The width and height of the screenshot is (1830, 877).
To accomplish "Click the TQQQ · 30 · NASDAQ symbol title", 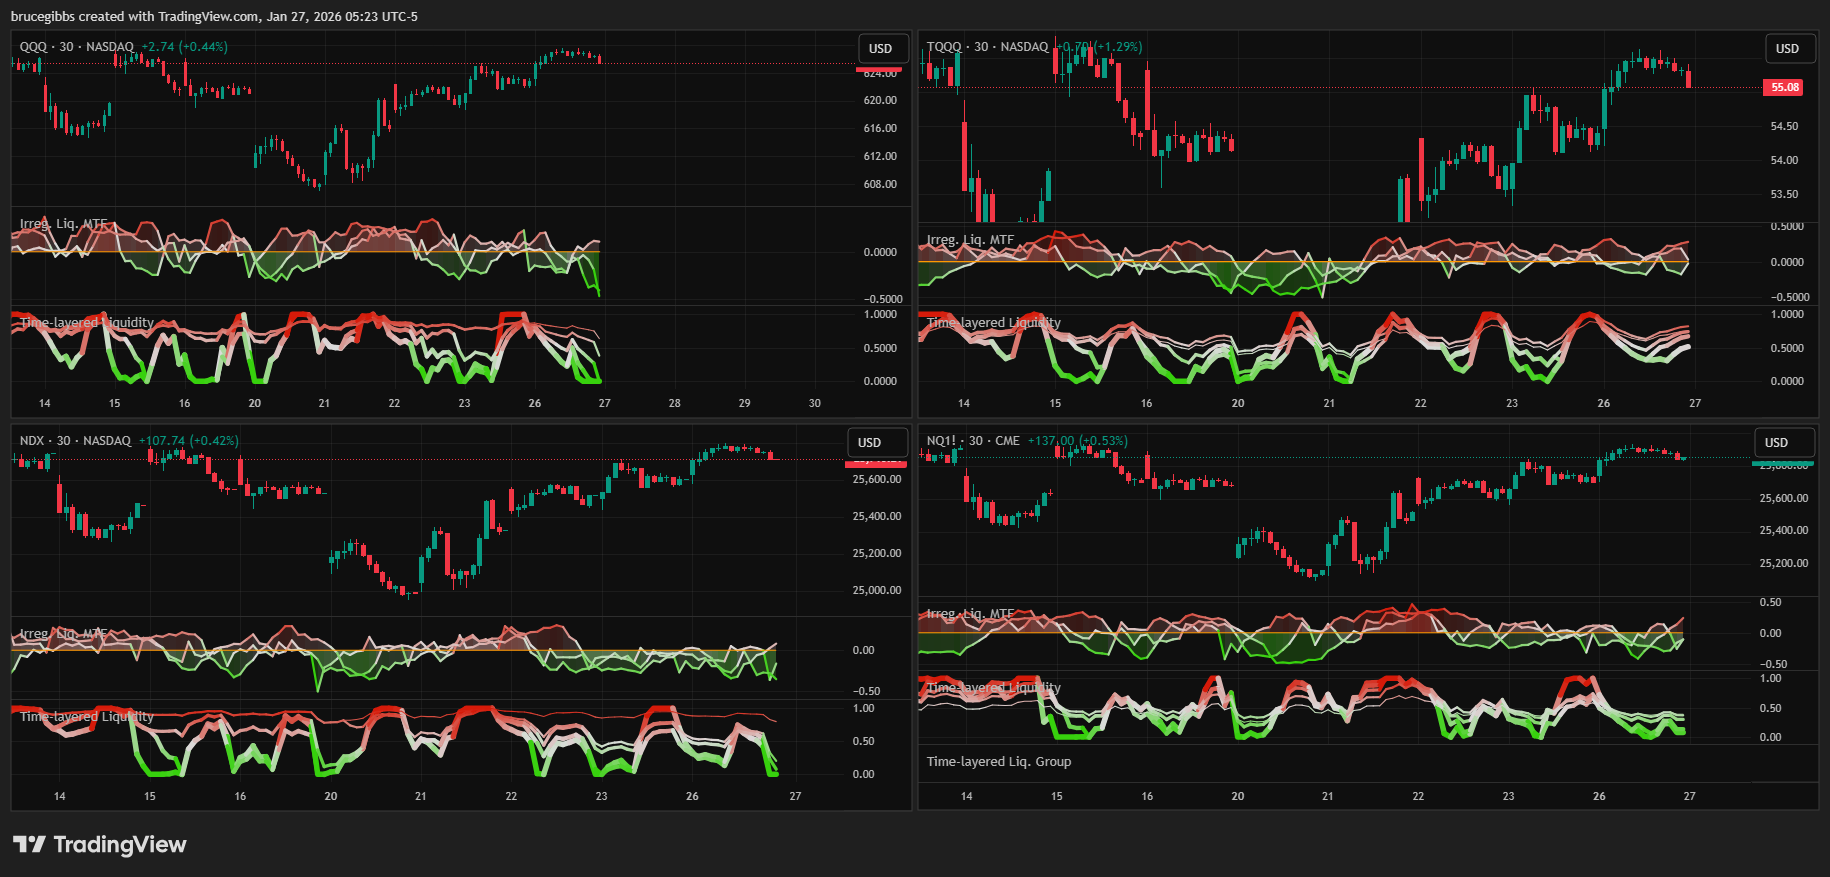I will pyautogui.click(x=987, y=47).
